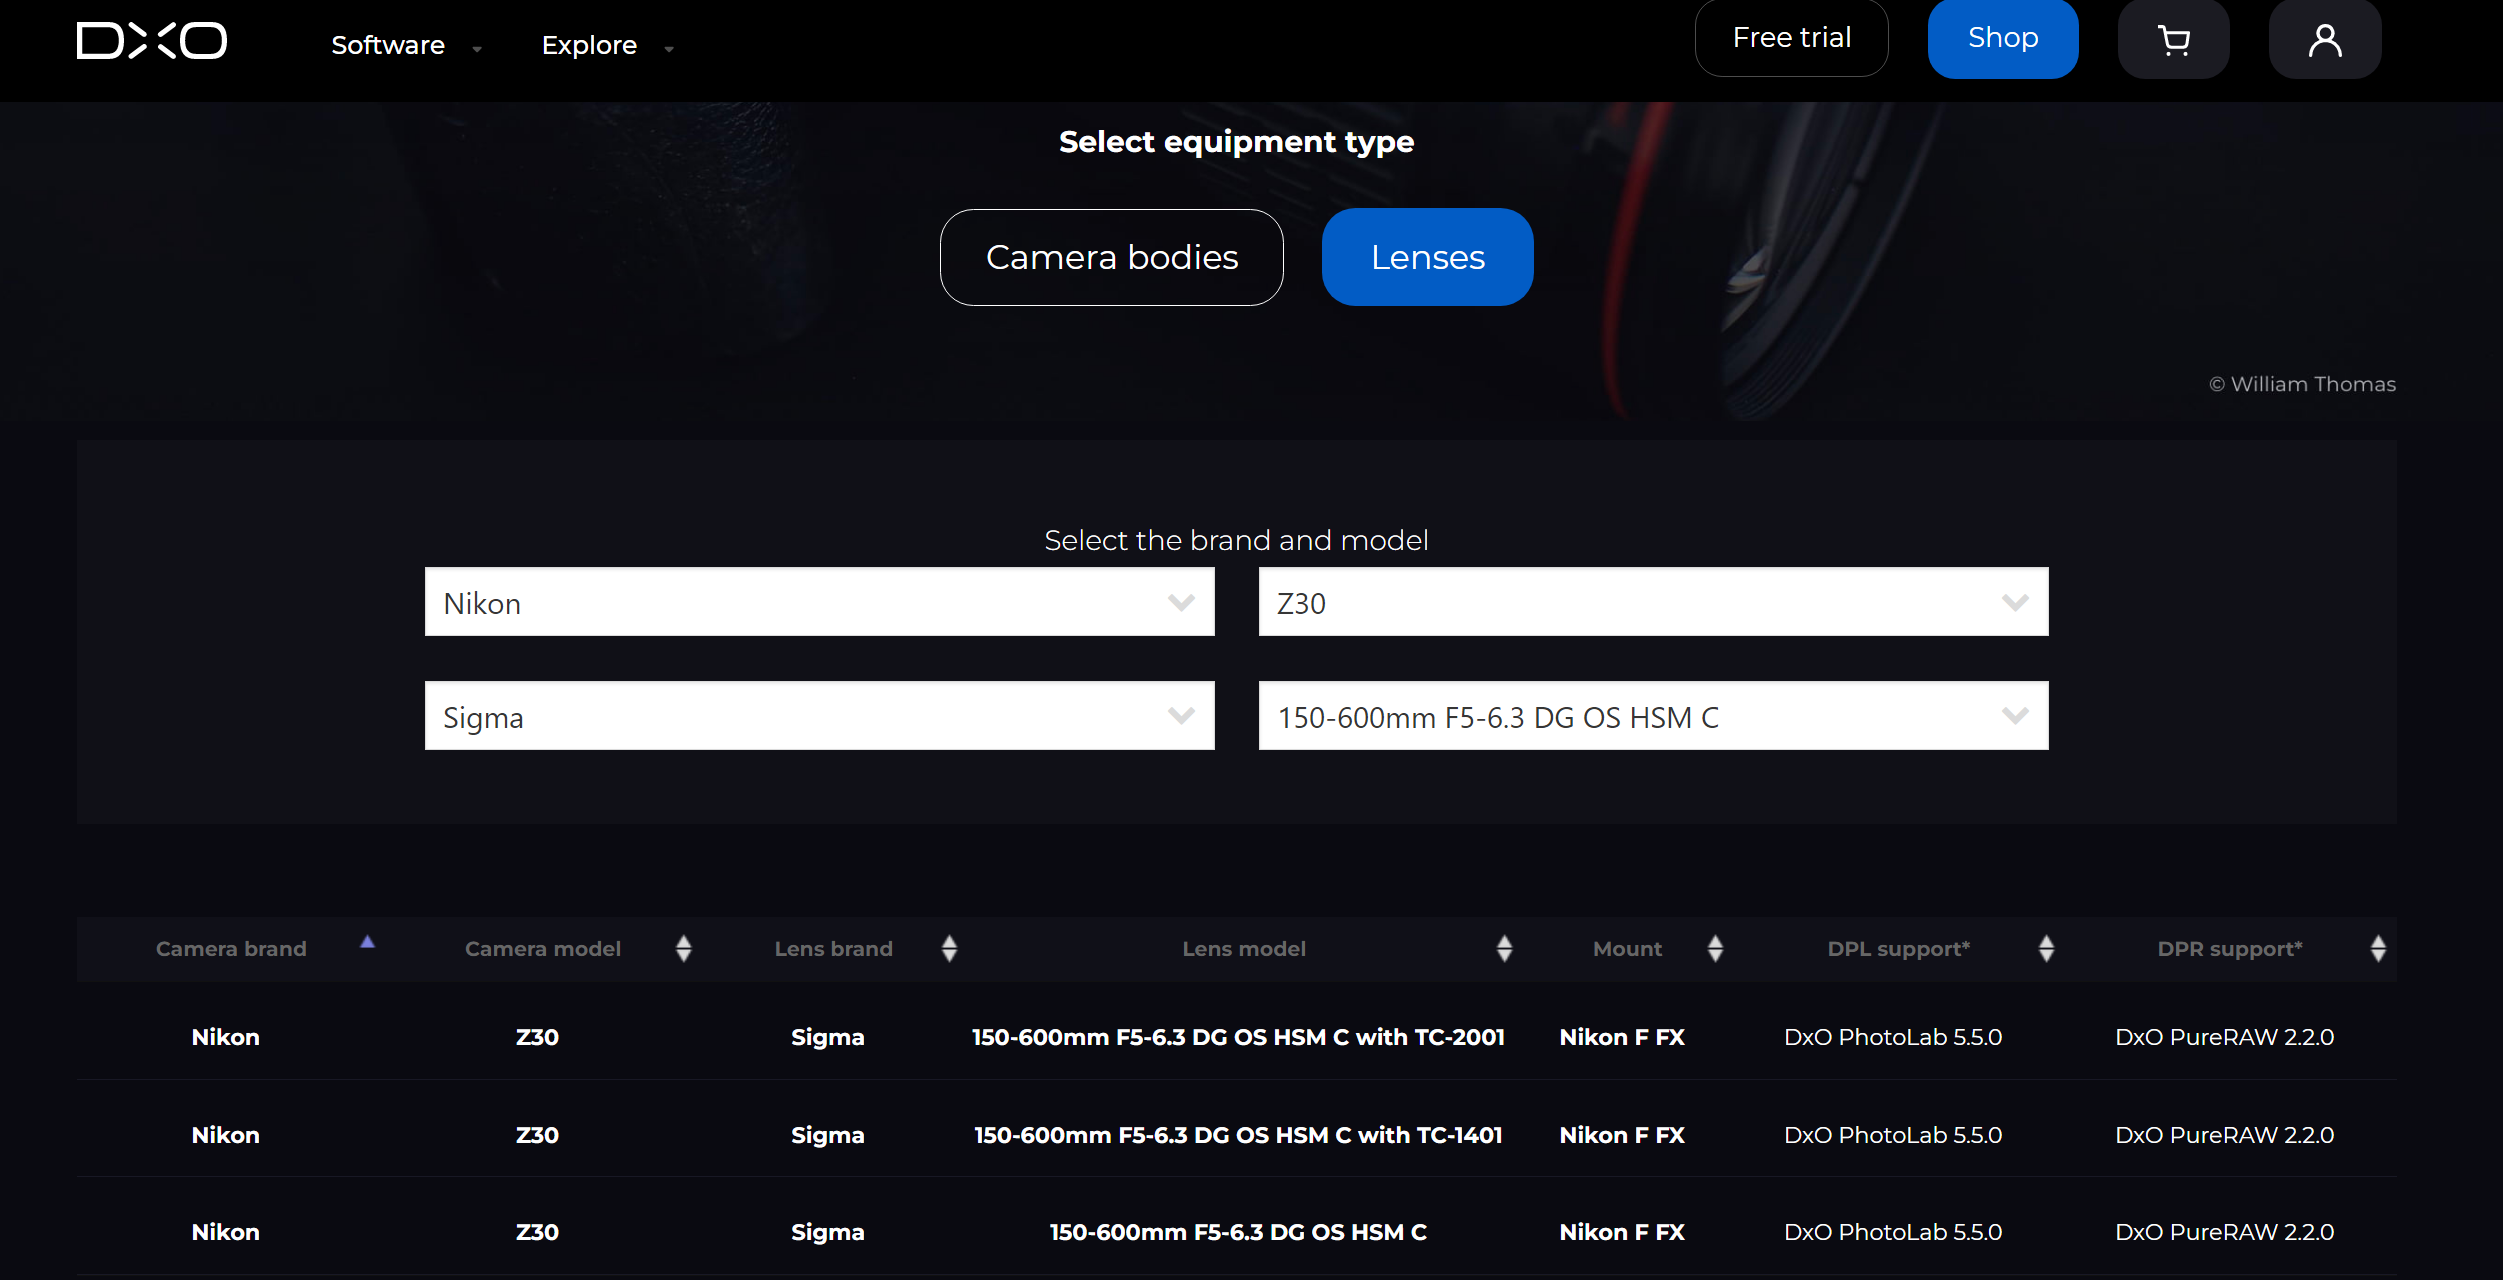This screenshot has width=2503, height=1280.
Task: Sort table by Lens model
Action: [x=1503, y=948]
